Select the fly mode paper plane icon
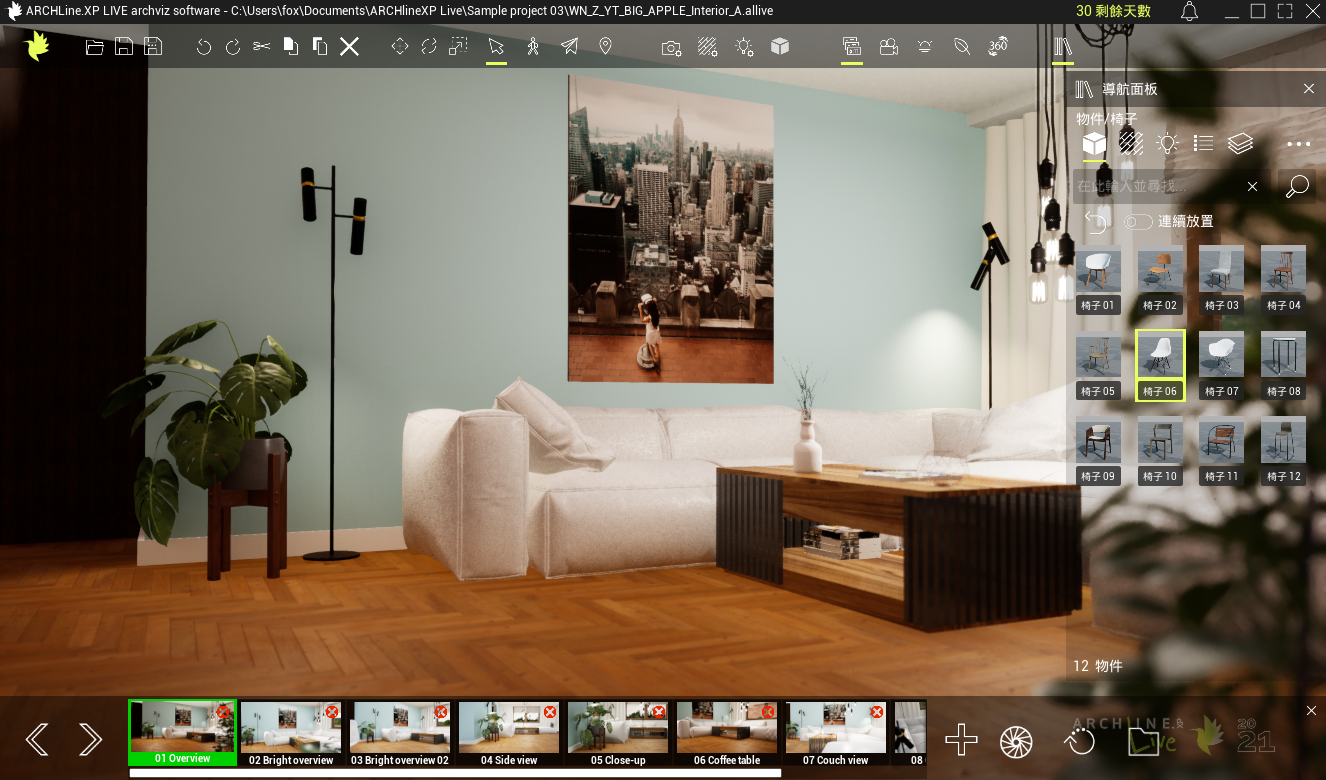 pos(569,47)
